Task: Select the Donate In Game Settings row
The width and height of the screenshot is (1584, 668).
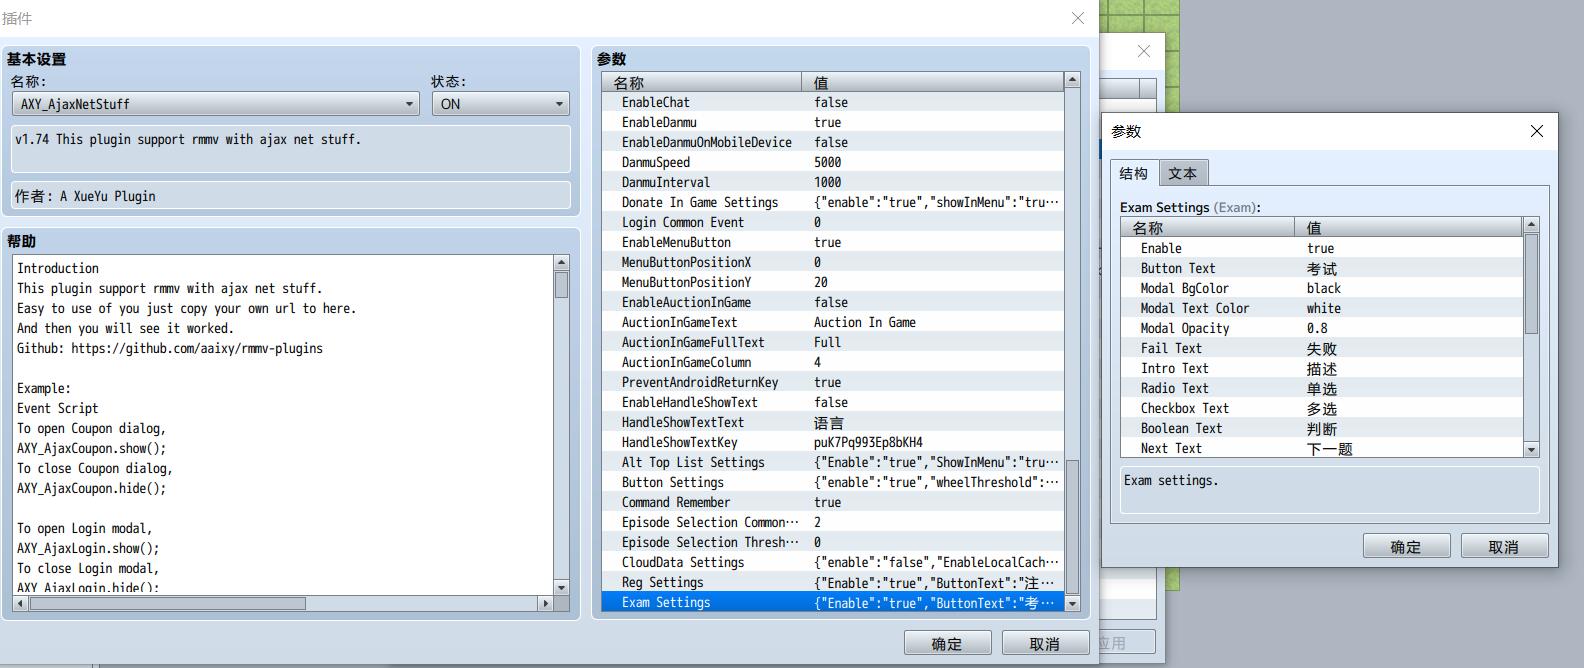Action: pos(833,202)
